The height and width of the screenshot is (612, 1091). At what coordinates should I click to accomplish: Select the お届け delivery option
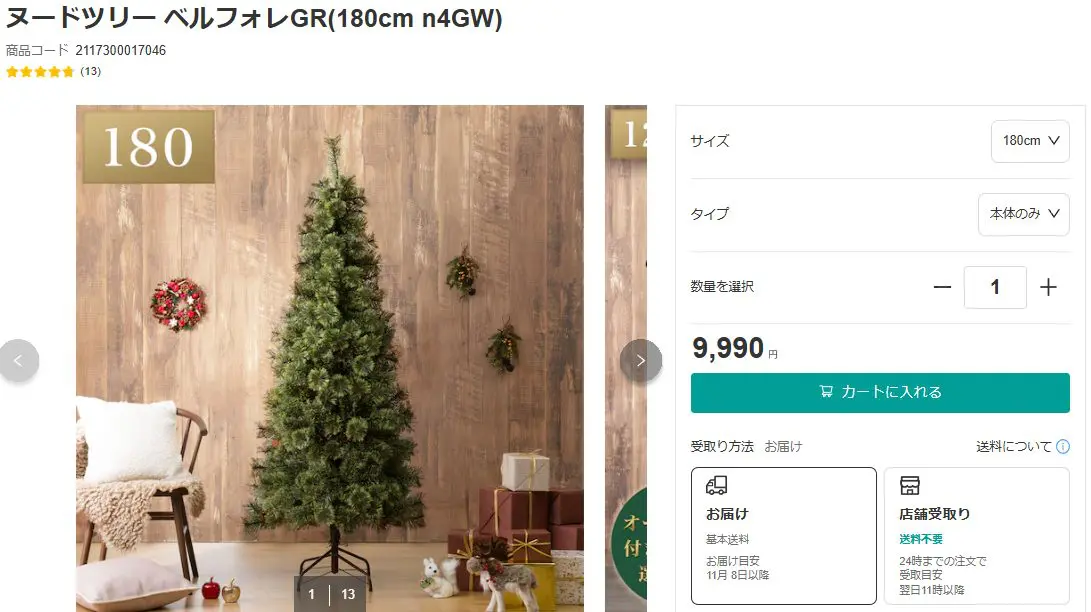[783, 536]
